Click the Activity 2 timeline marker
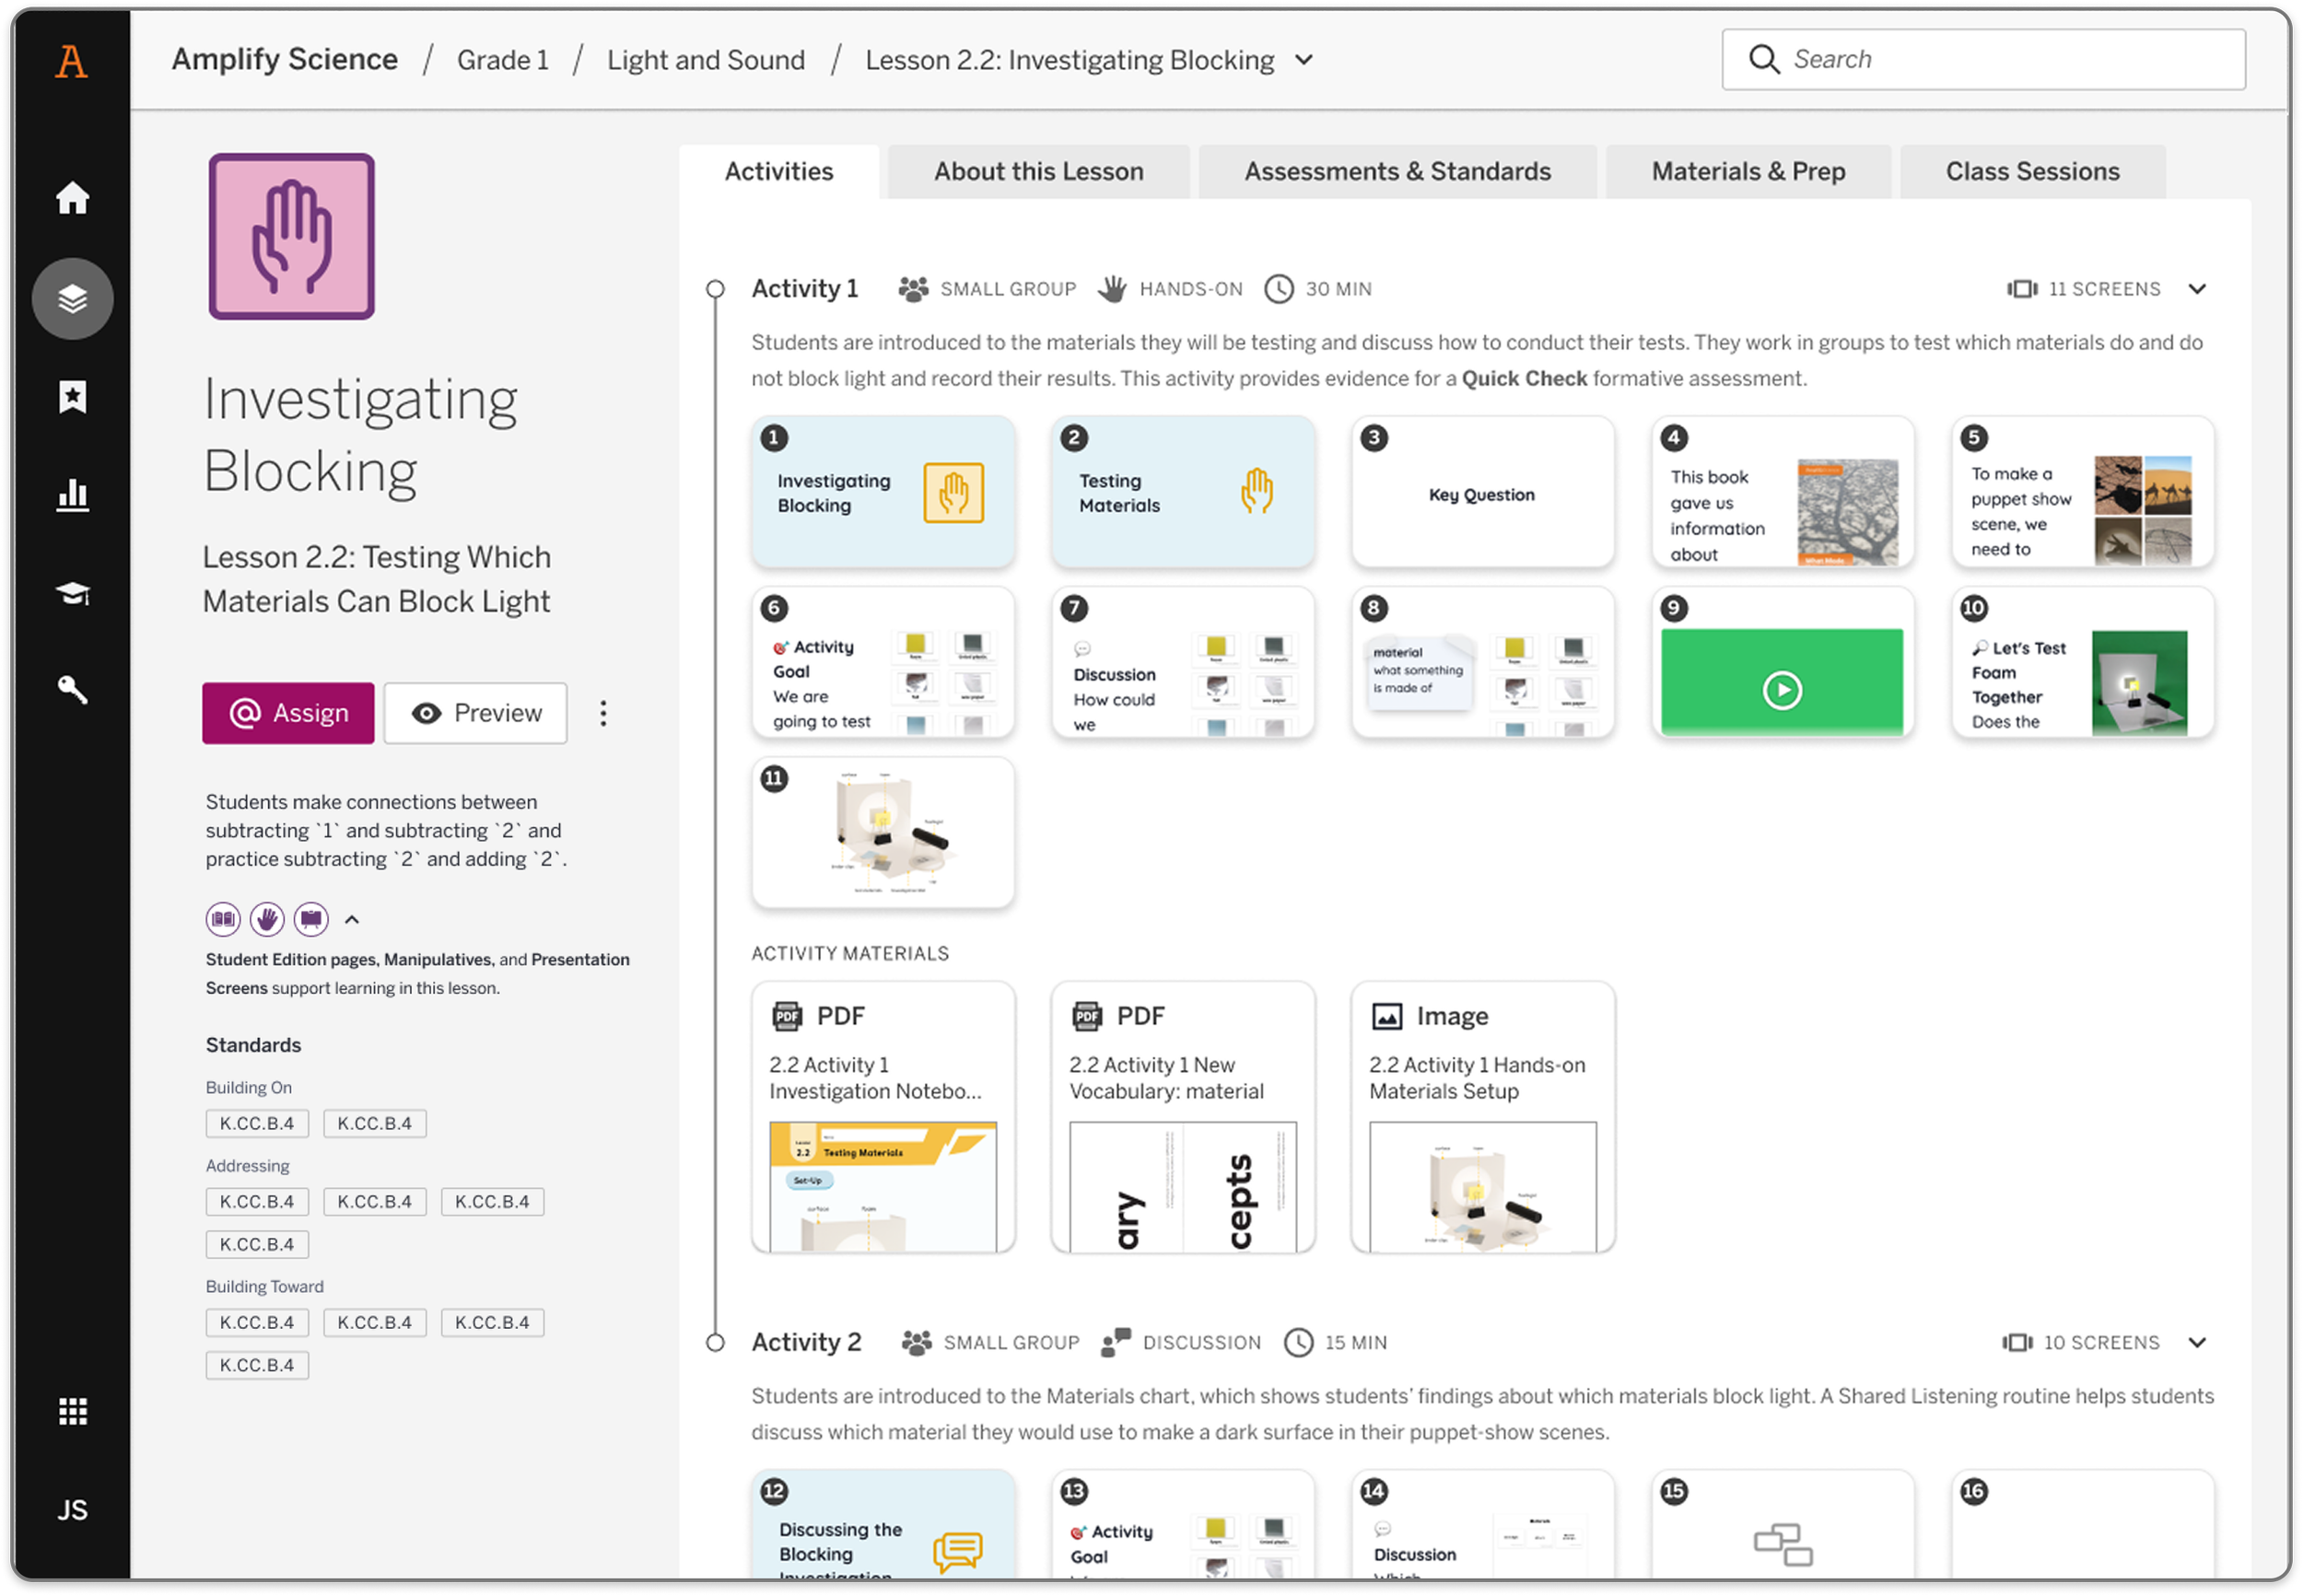 [x=715, y=1342]
